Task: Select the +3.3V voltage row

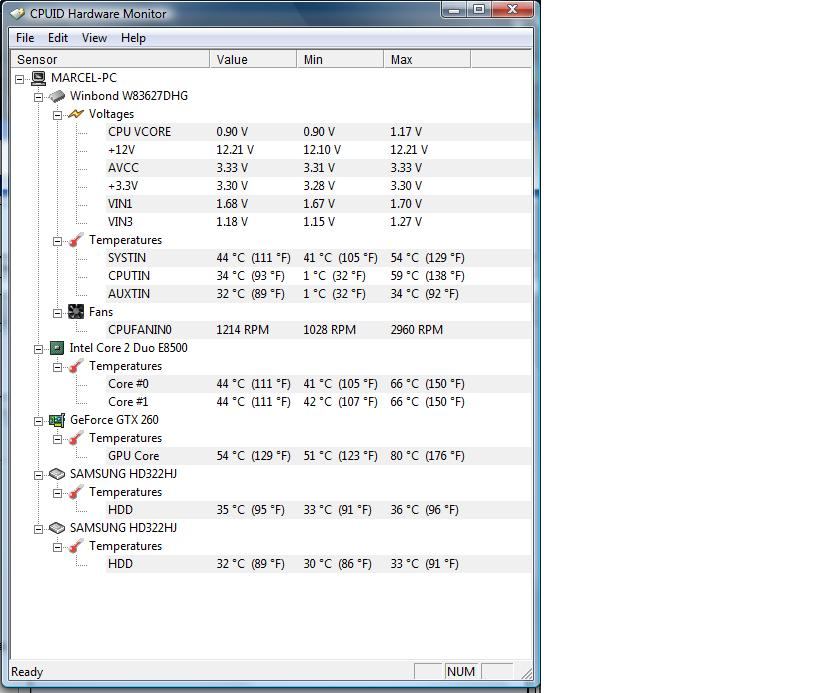Action: [x=319, y=186]
